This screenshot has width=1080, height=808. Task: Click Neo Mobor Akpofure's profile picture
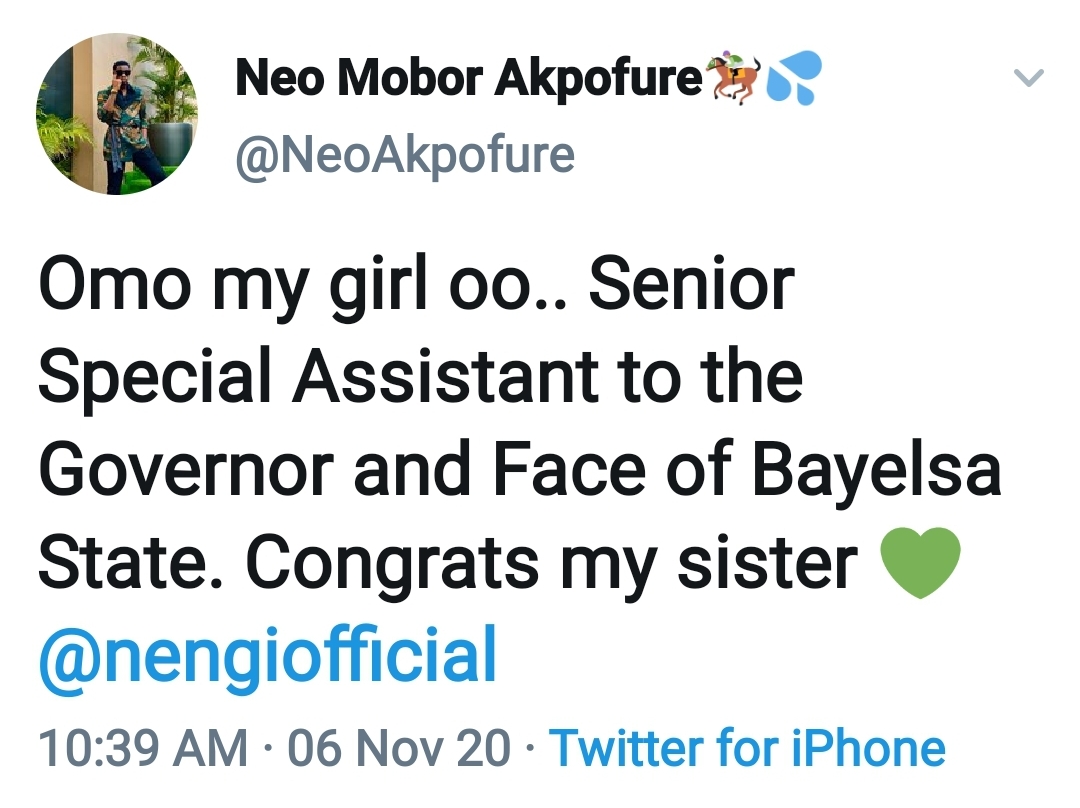tap(117, 113)
